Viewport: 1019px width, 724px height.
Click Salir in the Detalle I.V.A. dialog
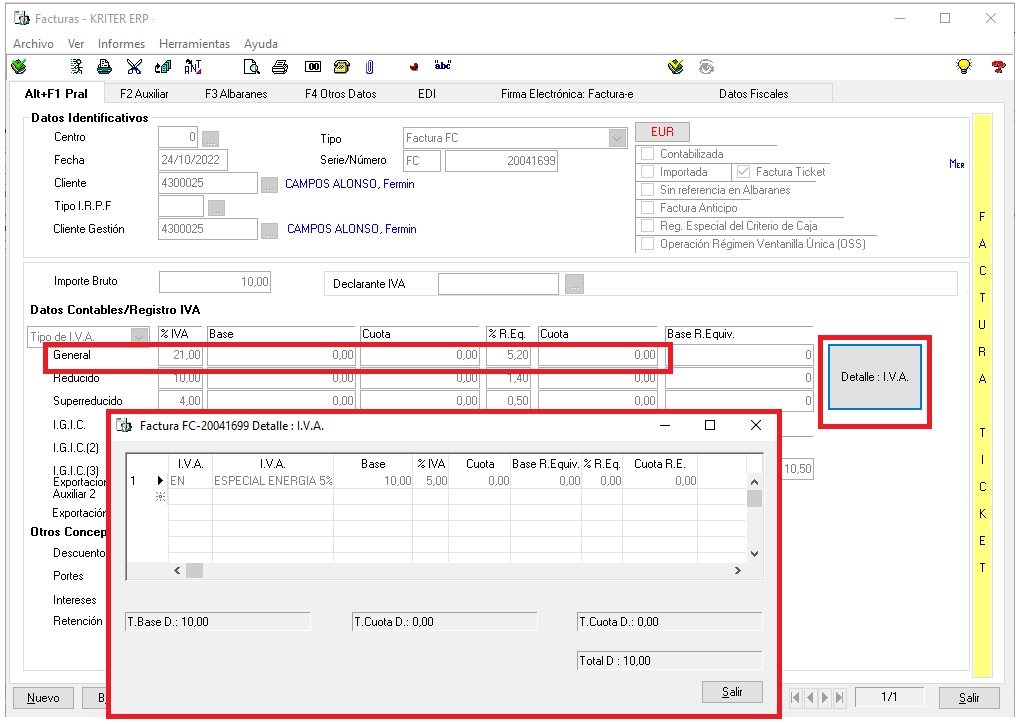pyautogui.click(x=732, y=692)
